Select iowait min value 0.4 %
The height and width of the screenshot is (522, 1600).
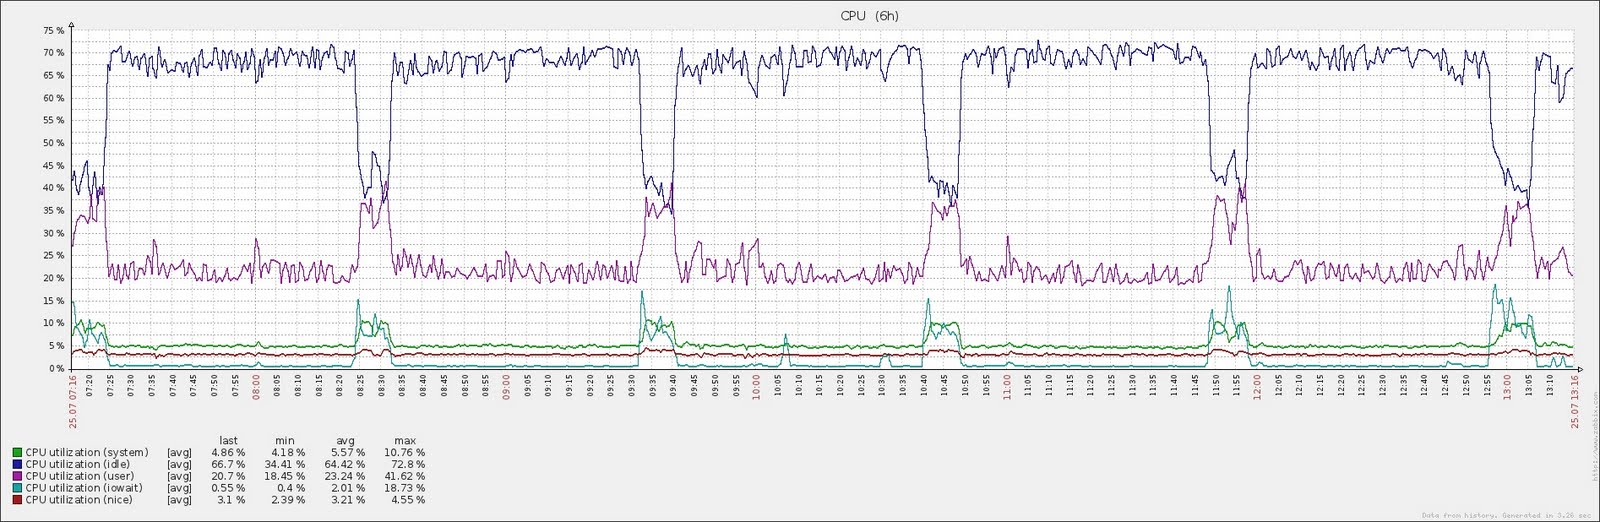(x=291, y=489)
